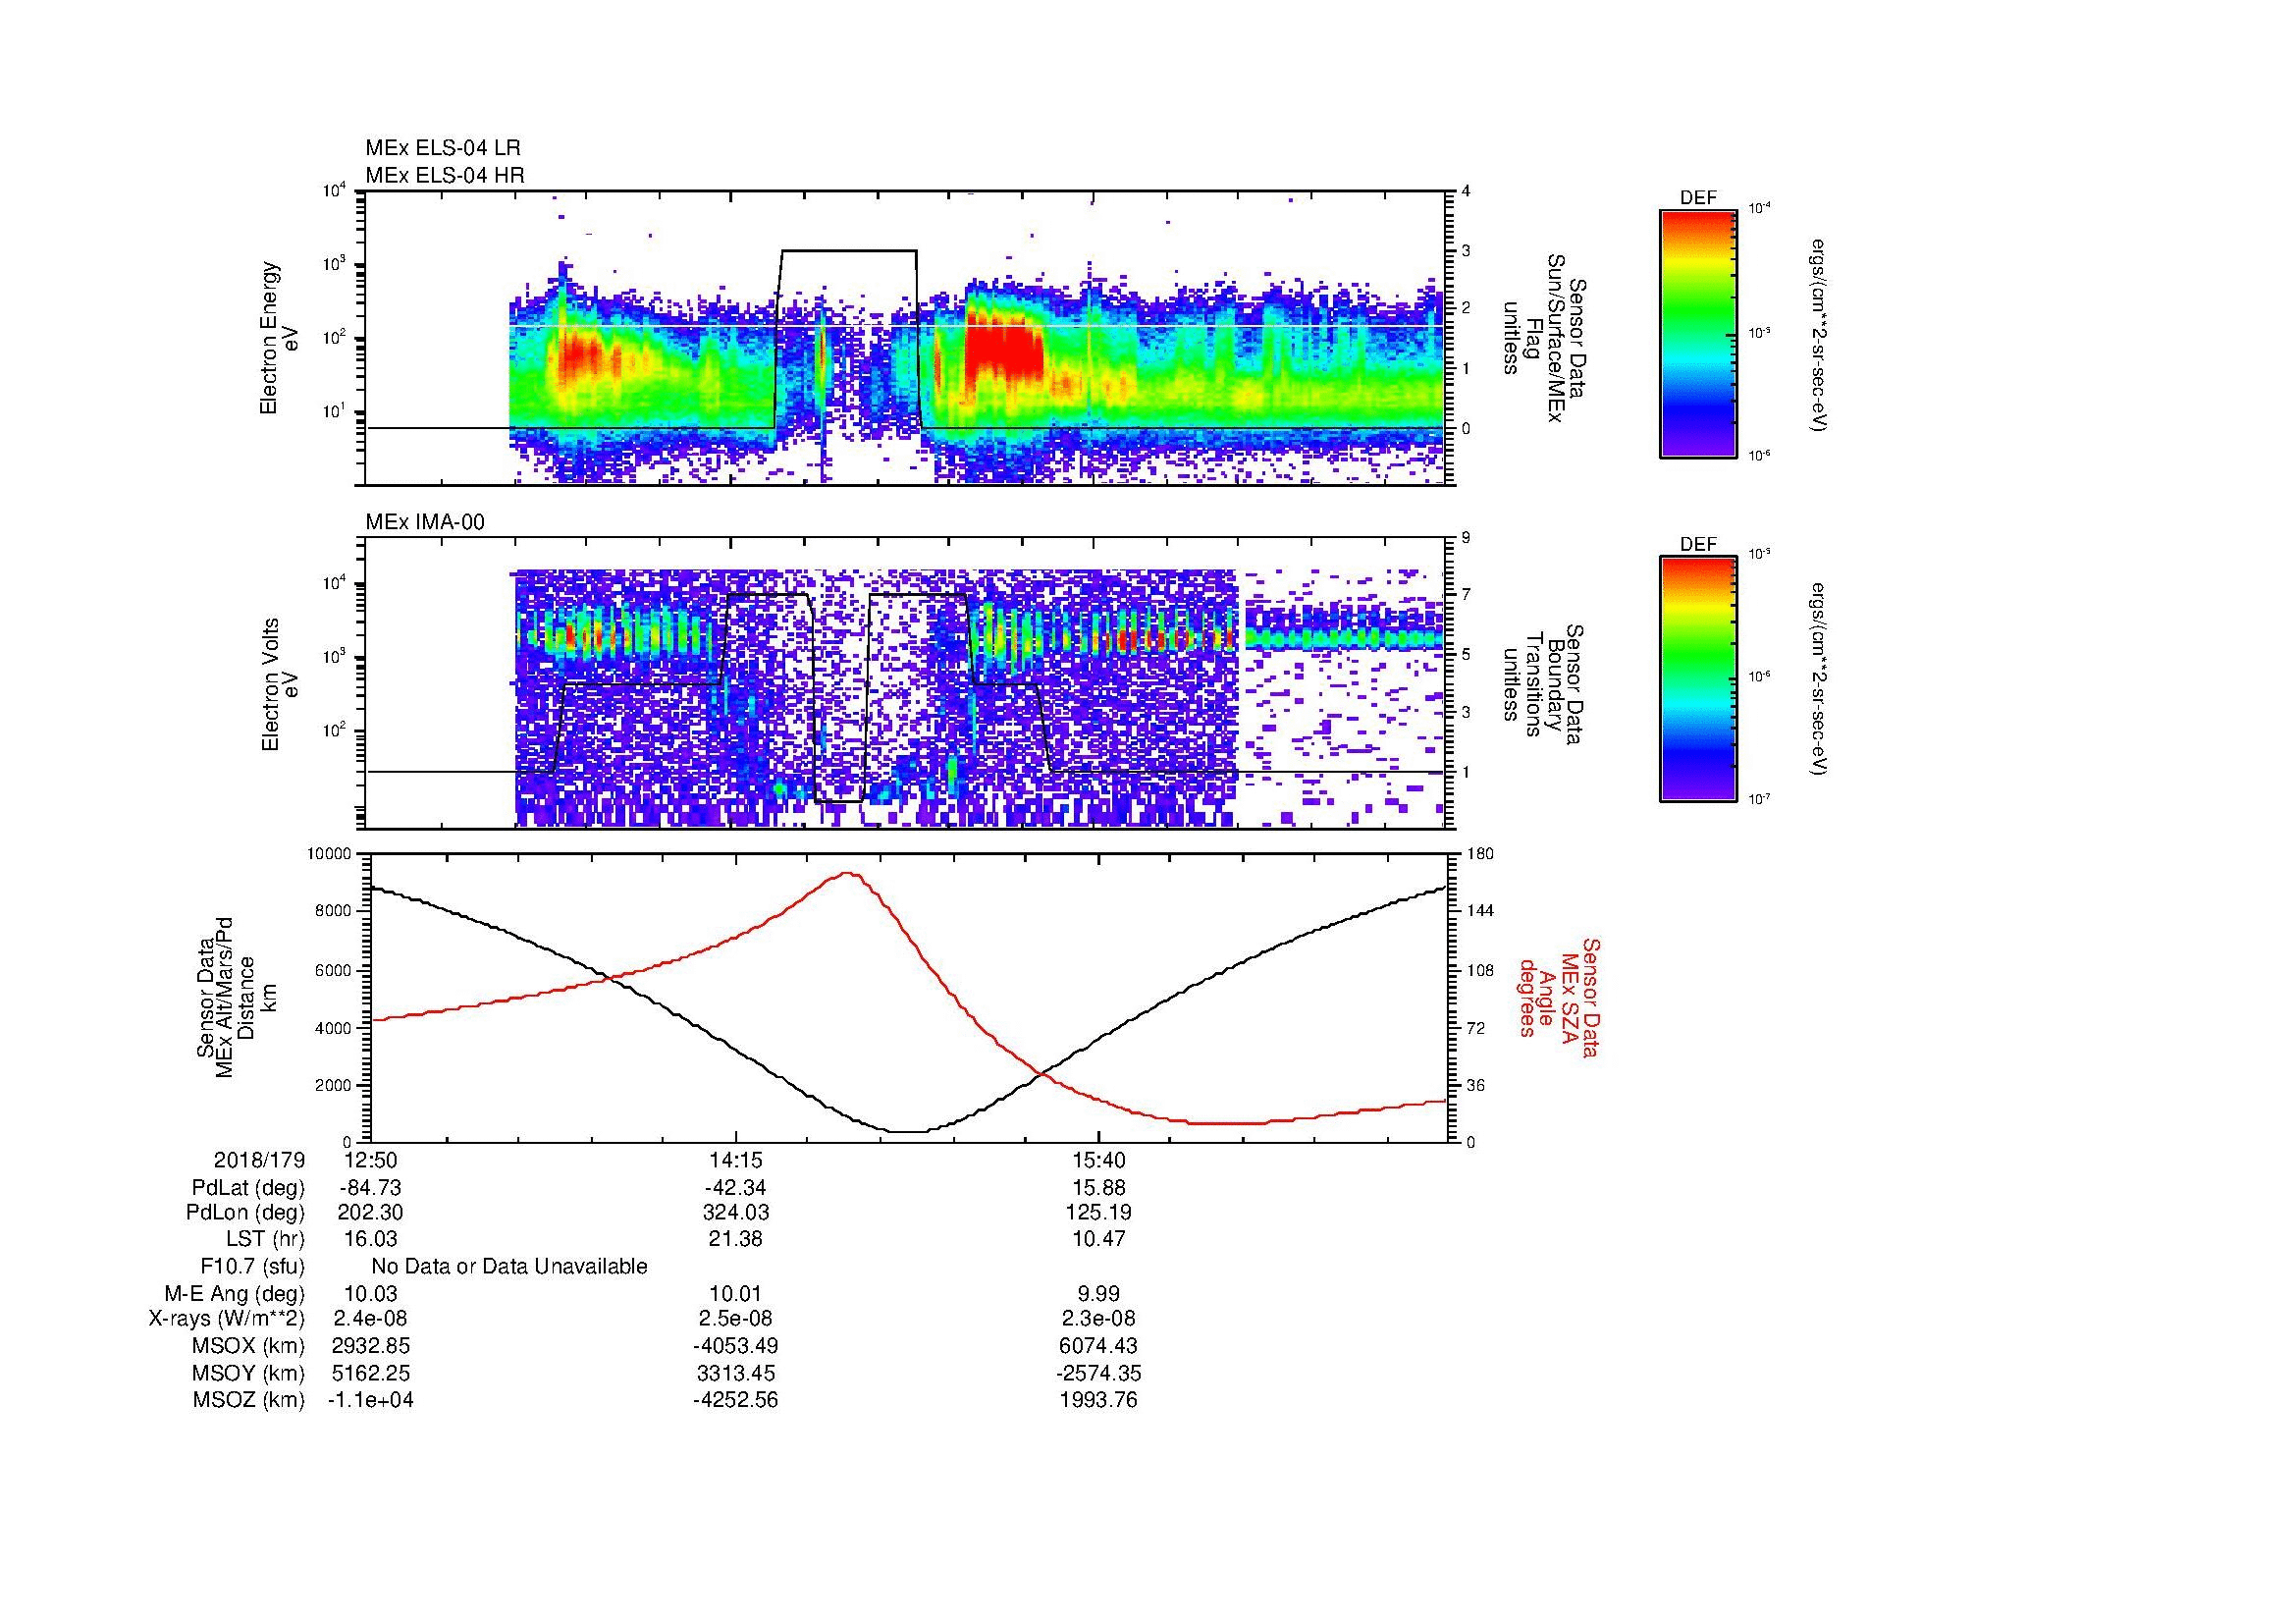Click the 'MSOZ (km)' row label

(x=248, y=1400)
